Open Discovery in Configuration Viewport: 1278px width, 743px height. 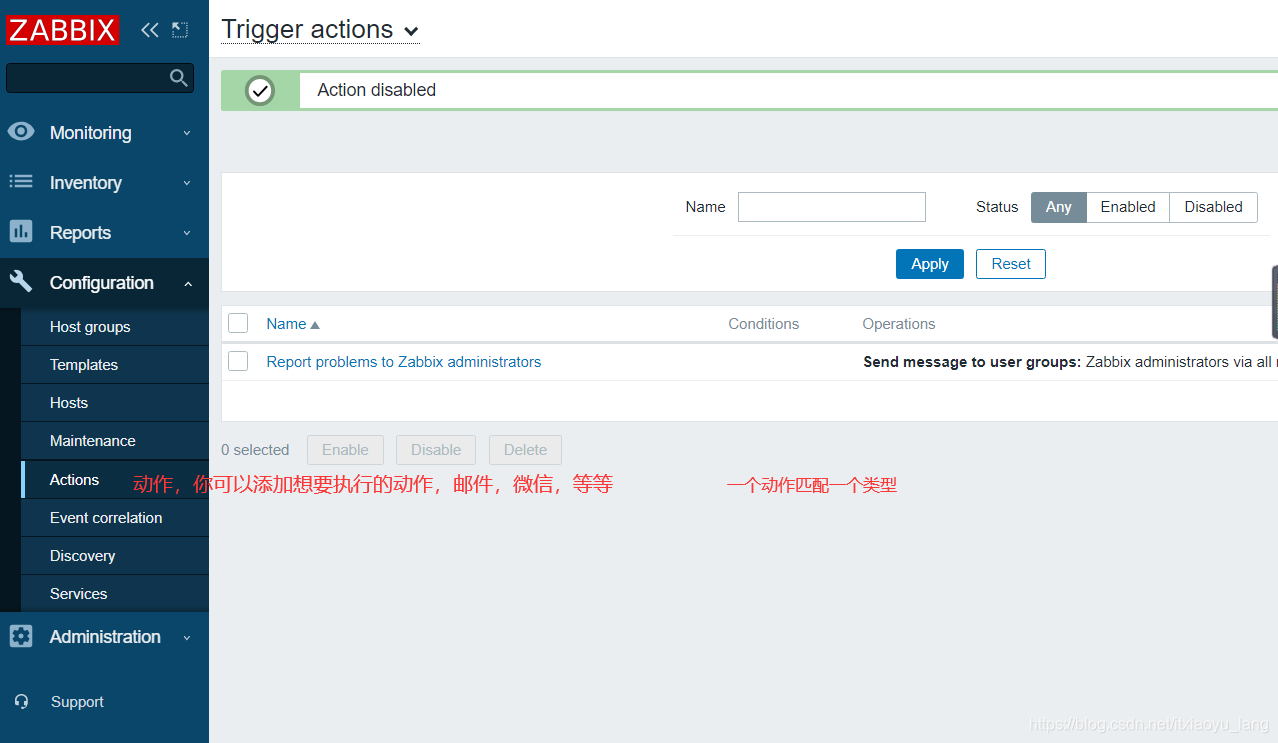114,555
